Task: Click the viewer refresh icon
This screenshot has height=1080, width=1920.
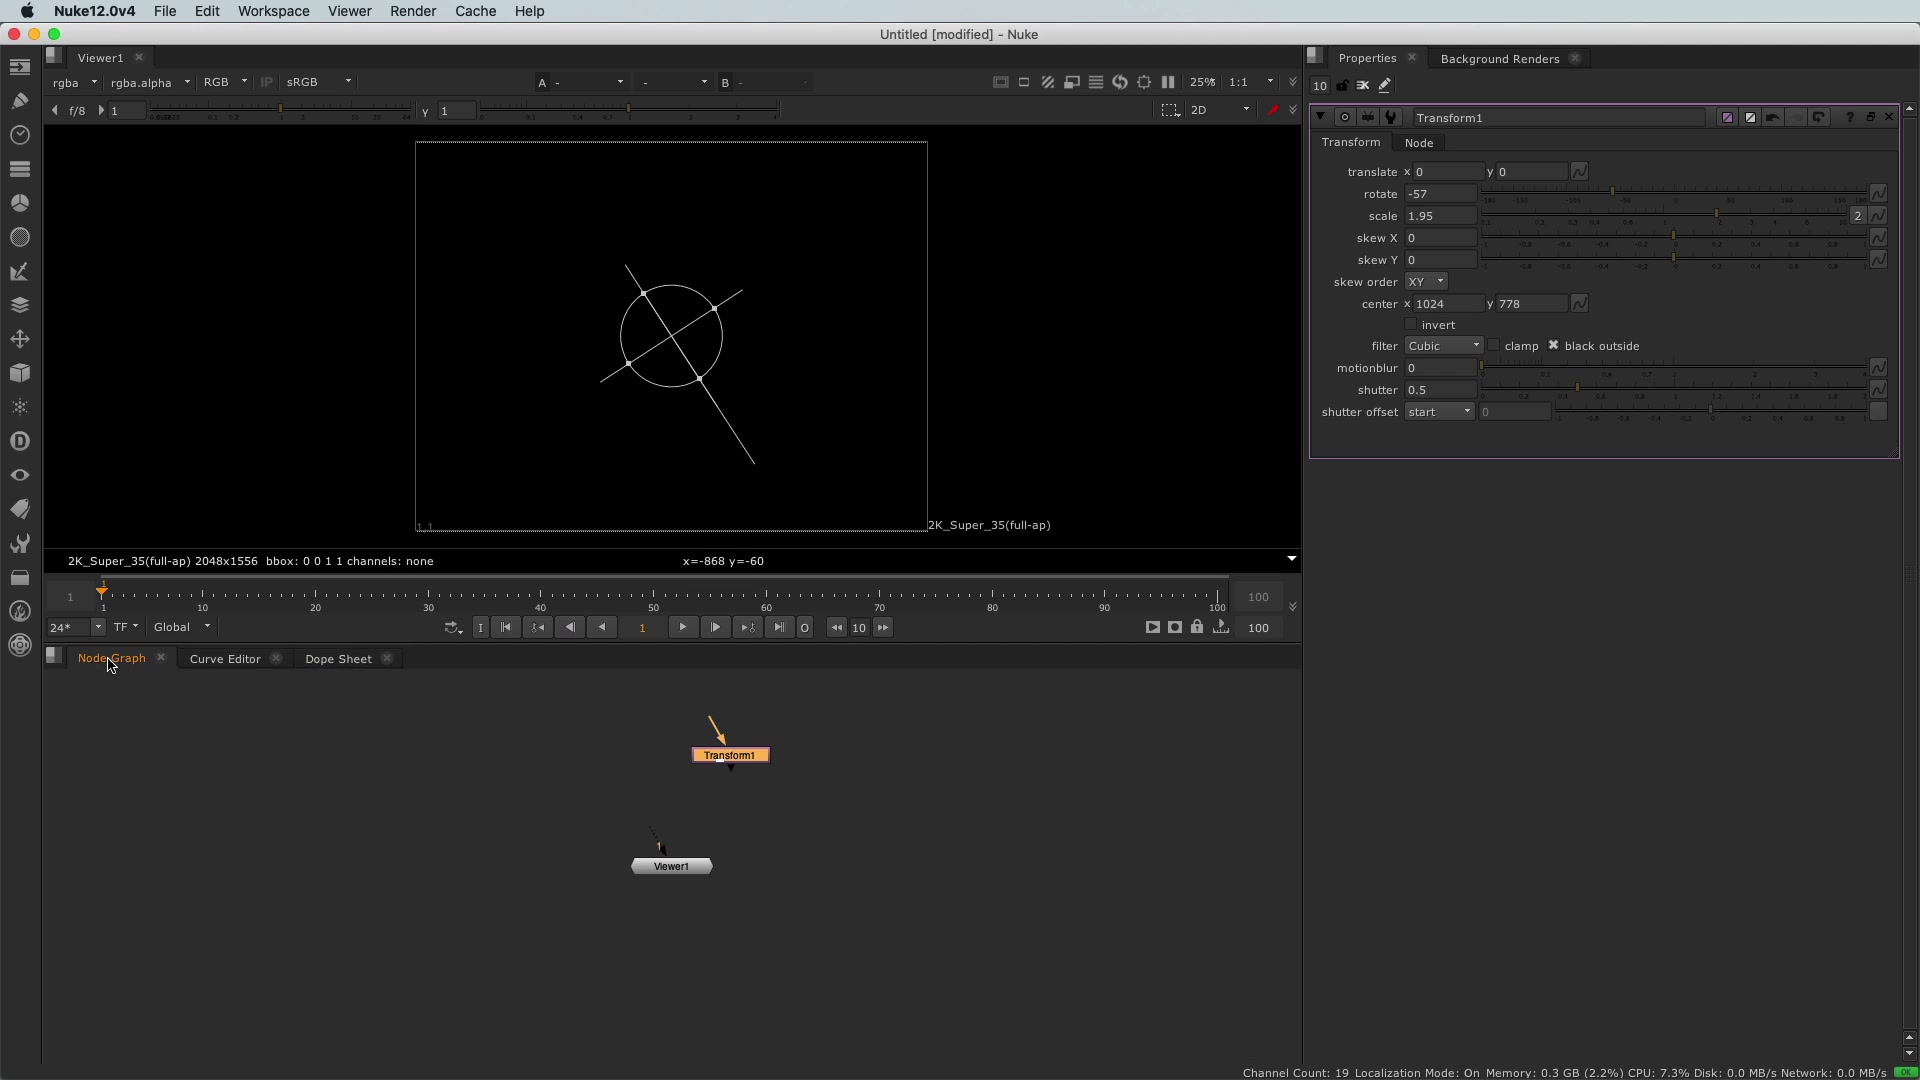Action: coord(1120,83)
